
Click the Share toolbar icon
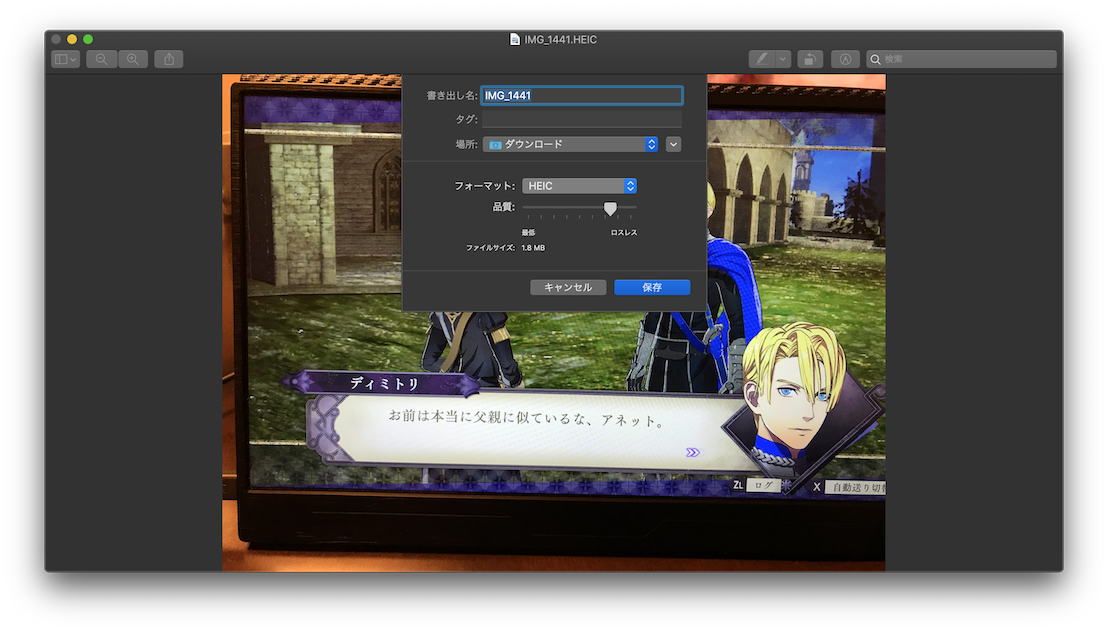(x=168, y=59)
